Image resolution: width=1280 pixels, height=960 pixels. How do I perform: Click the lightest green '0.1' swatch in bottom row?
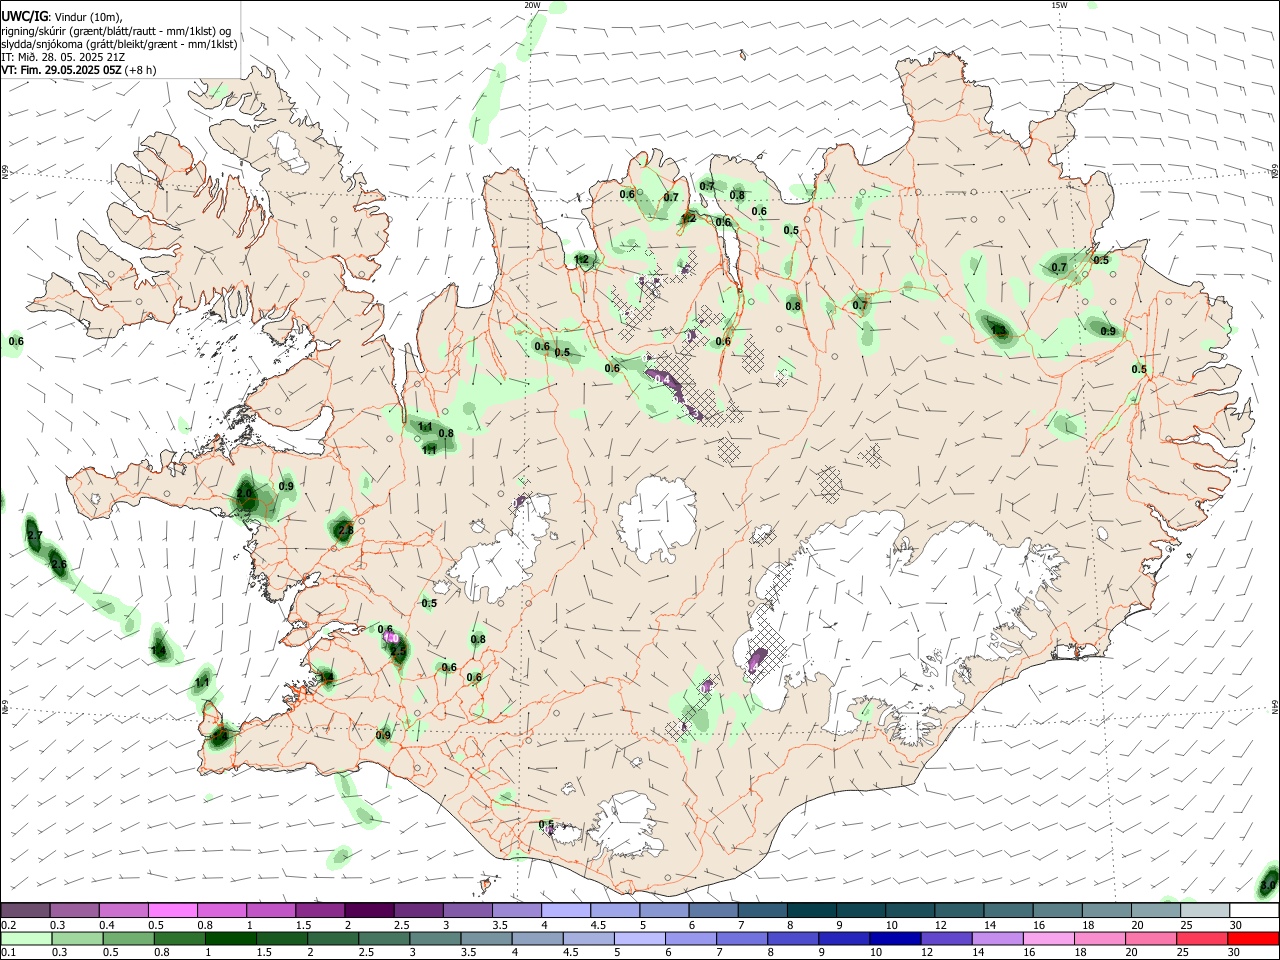pyautogui.click(x=25, y=938)
